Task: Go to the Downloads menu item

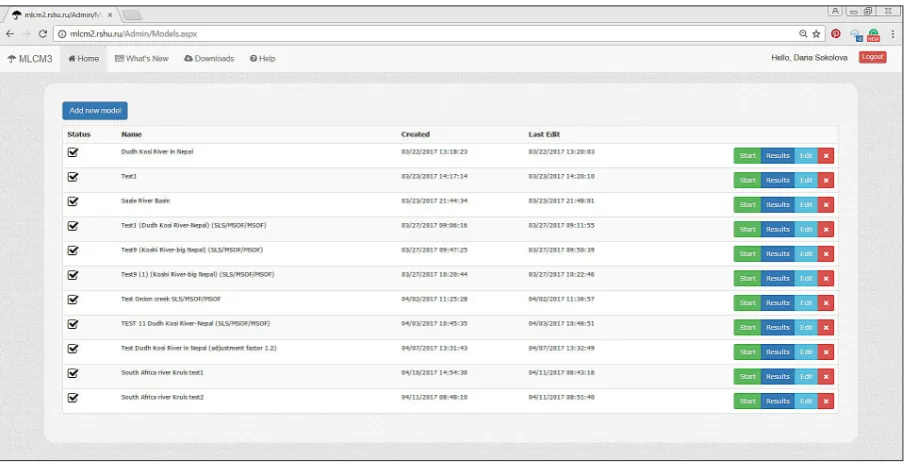Action: point(209,58)
